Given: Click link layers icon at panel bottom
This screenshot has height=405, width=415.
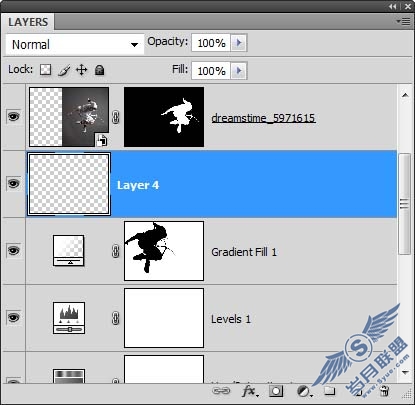Looking at the screenshot, I should (221, 391).
